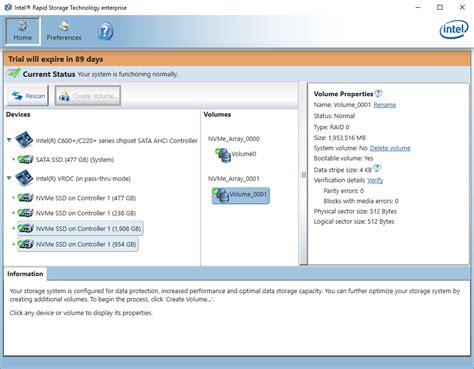
Task: Click the Current Status checkmark icon
Action: (x=14, y=73)
